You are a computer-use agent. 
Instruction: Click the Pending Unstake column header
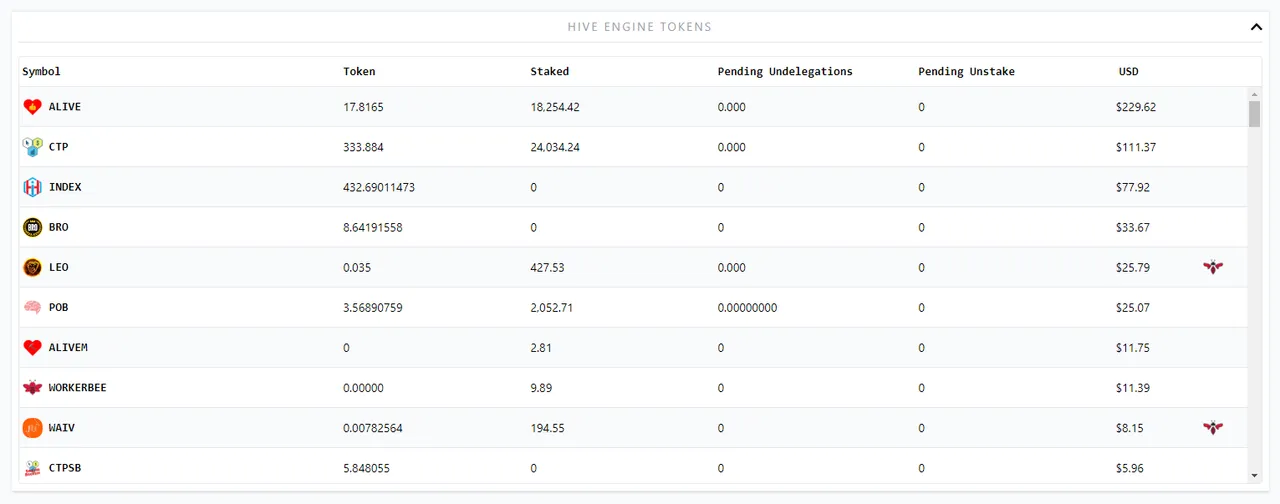click(966, 71)
